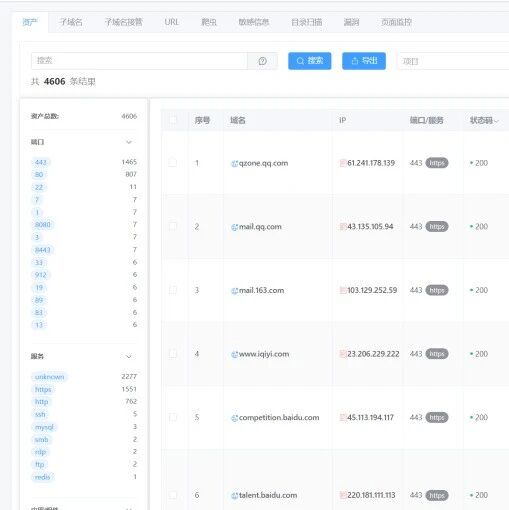Click the blue 搜索 search button

tap(310, 61)
